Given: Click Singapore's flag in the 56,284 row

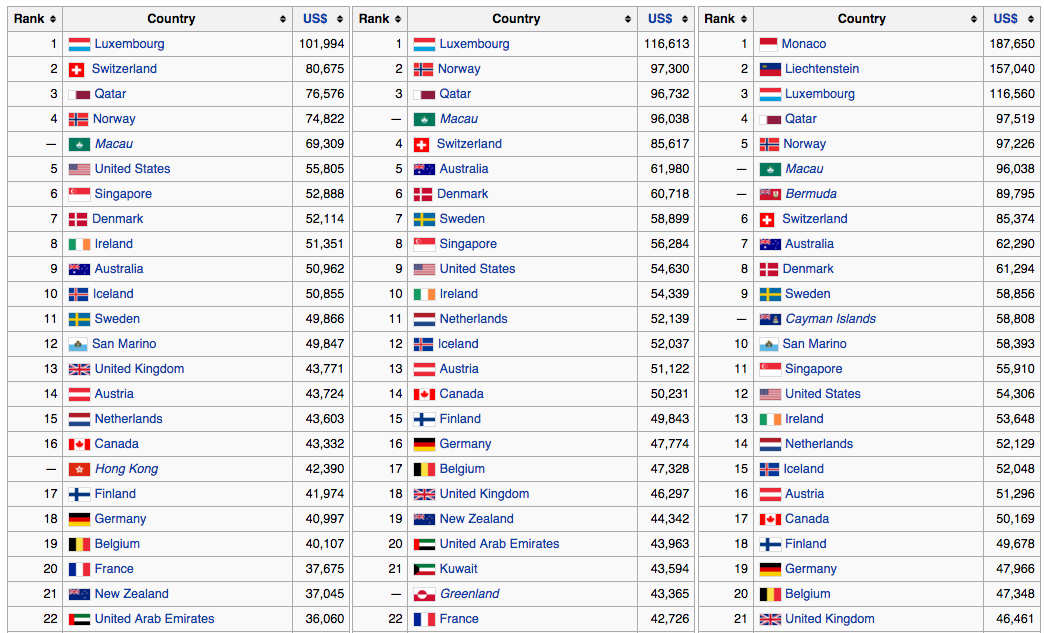Looking at the screenshot, I should point(424,244).
